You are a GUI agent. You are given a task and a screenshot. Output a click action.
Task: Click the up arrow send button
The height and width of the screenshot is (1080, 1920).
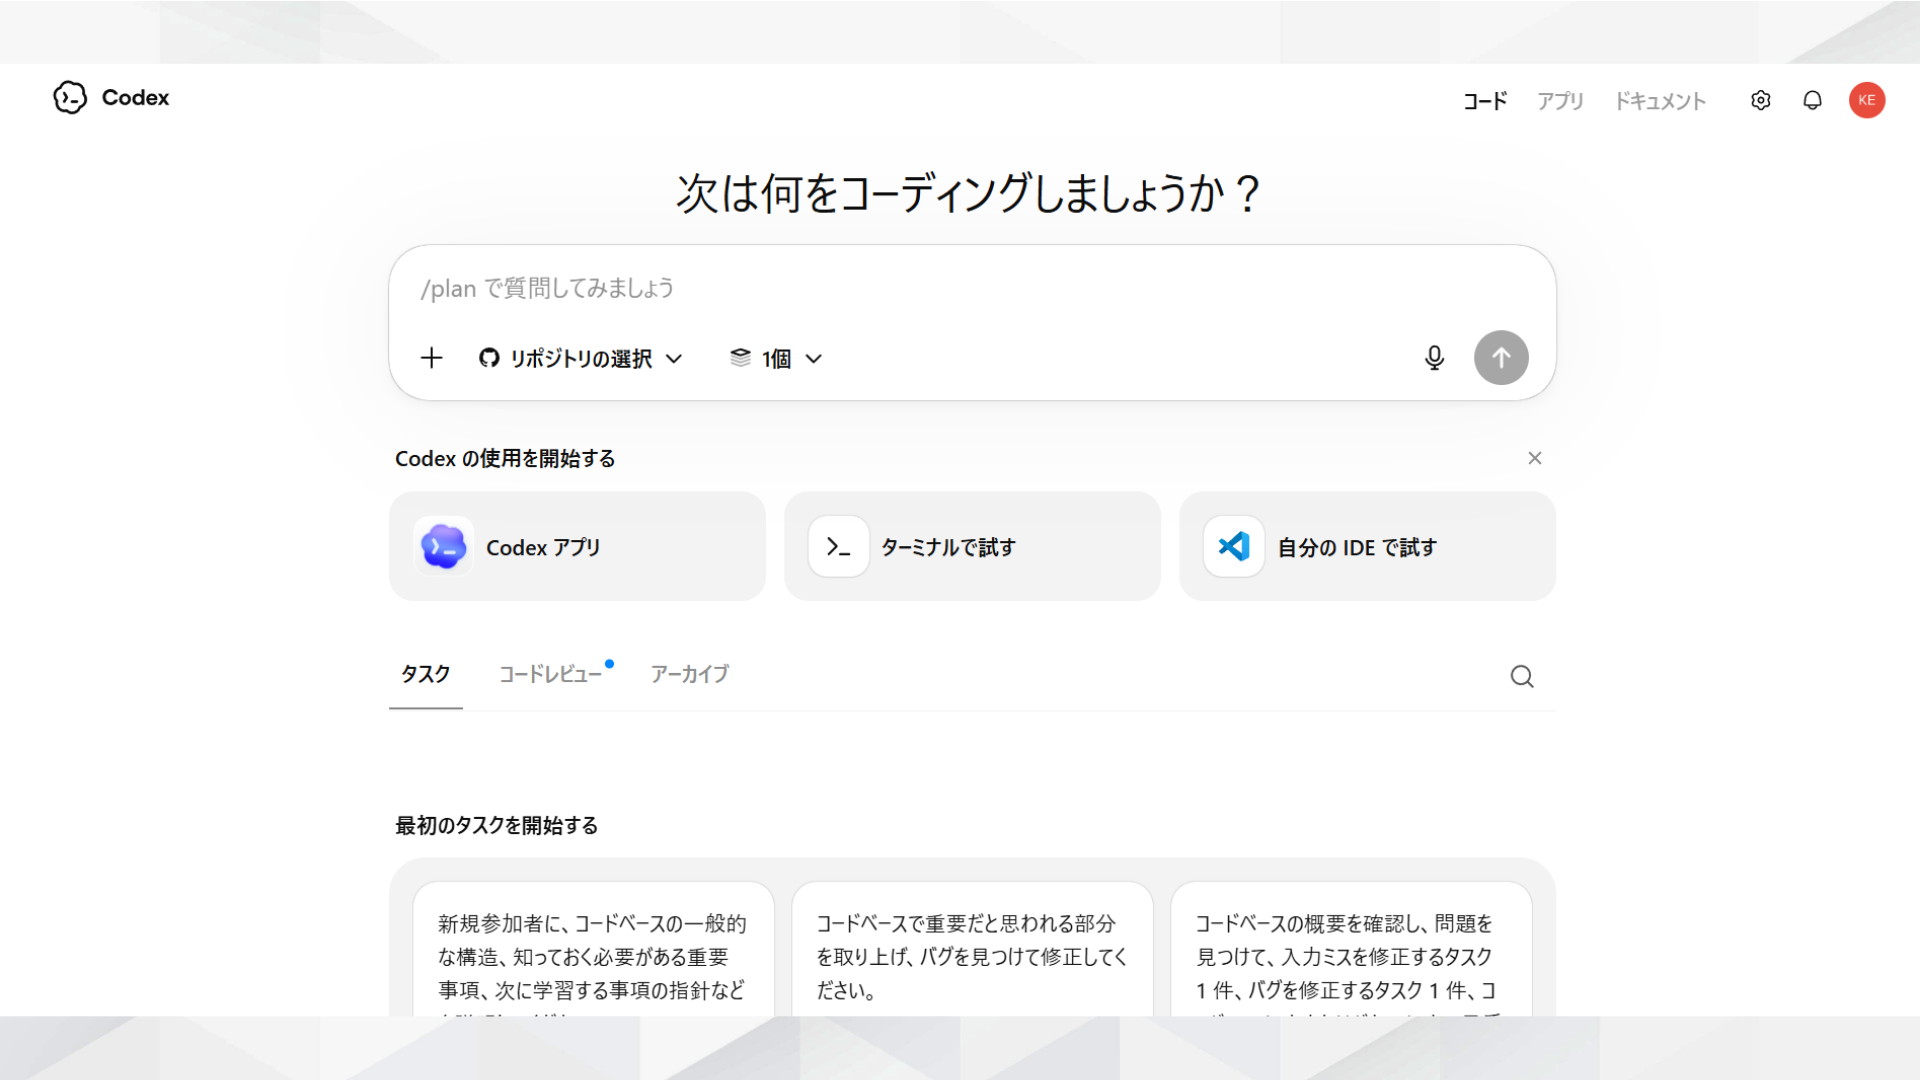tap(1501, 358)
